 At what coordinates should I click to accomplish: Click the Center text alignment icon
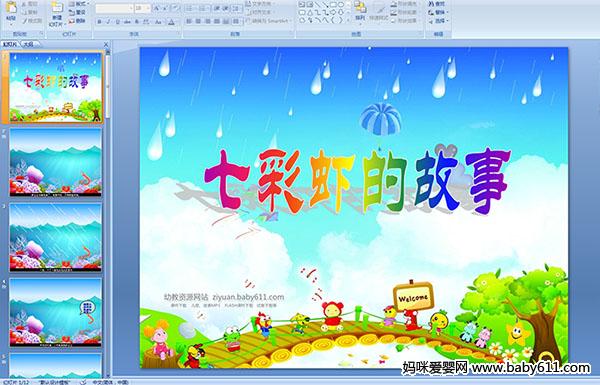coord(198,21)
